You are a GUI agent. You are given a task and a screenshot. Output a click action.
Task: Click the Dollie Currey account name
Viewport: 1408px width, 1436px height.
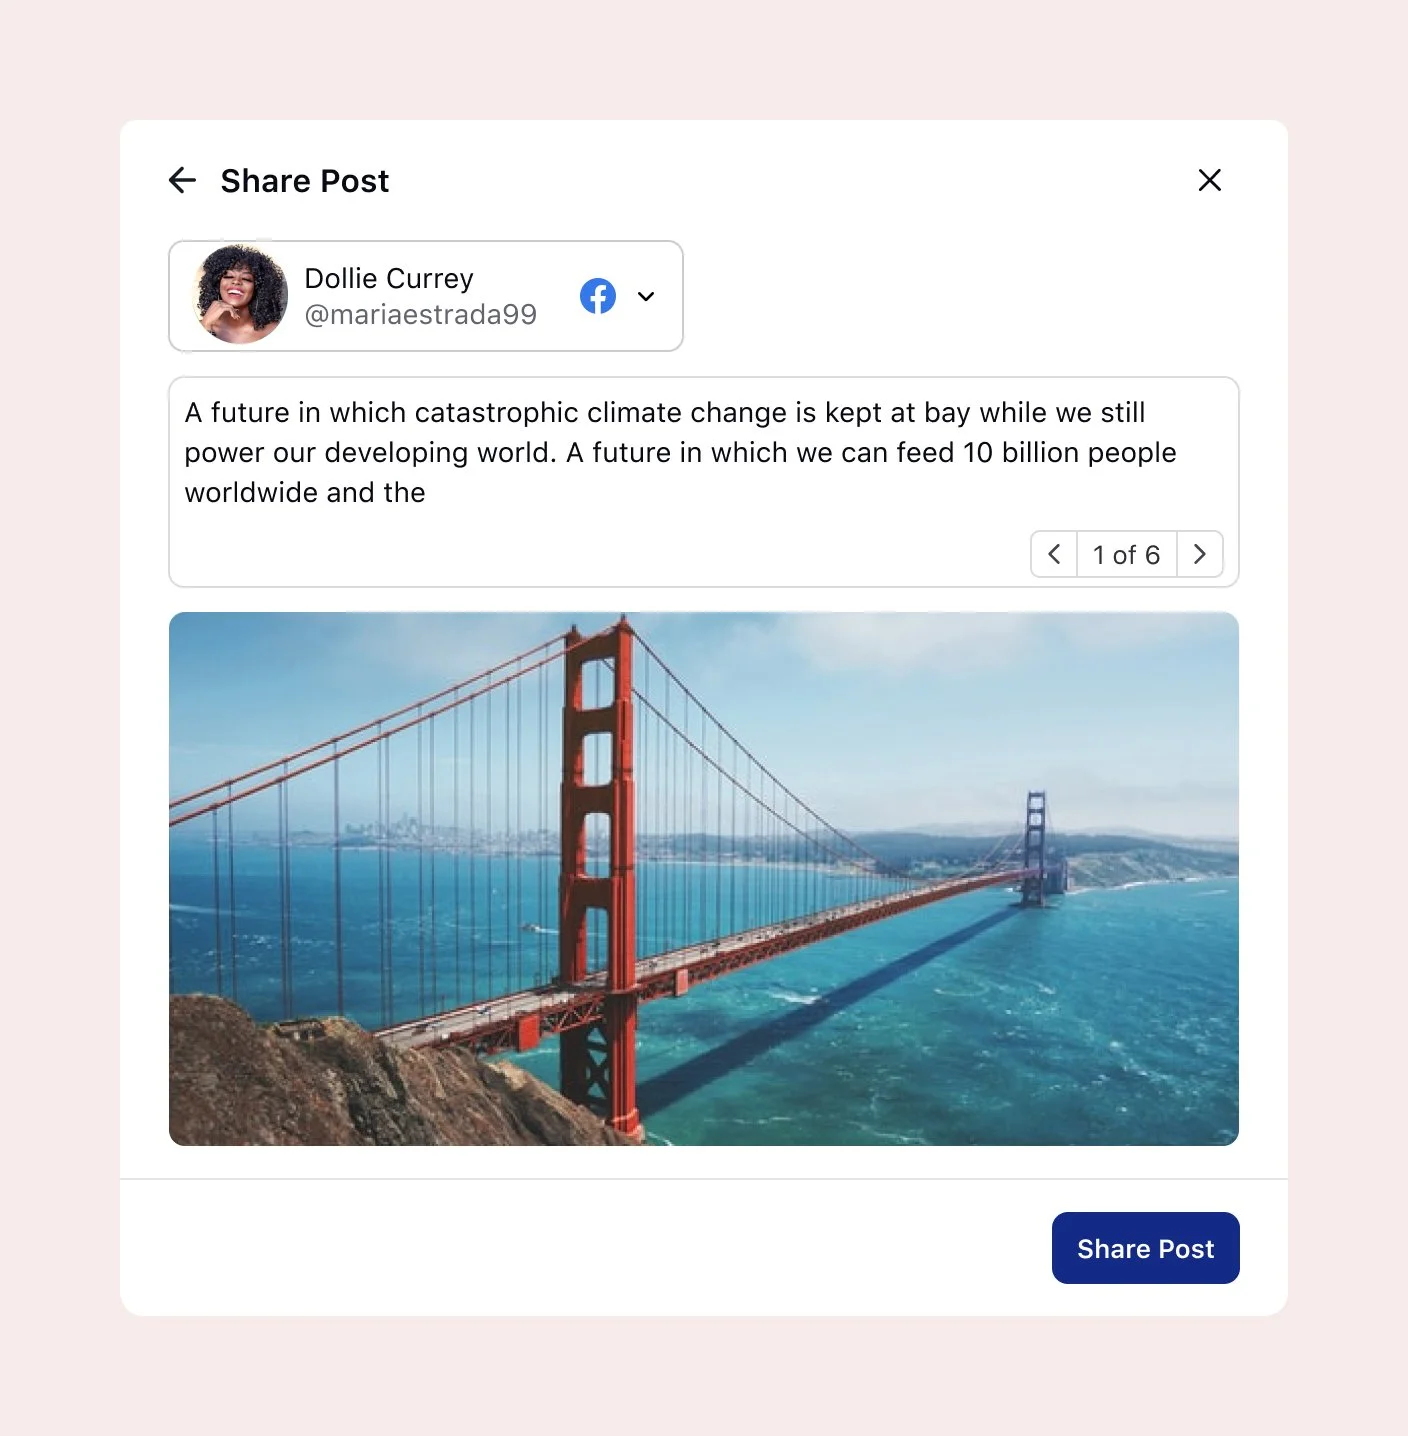pos(389,278)
